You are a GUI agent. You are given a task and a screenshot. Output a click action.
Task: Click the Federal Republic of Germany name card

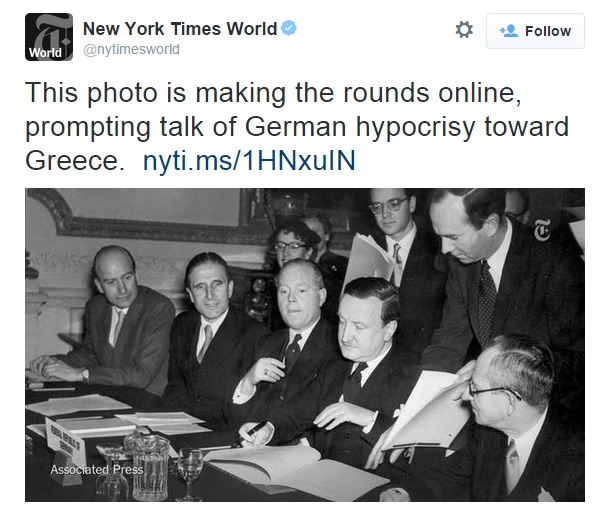click(65, 437)
